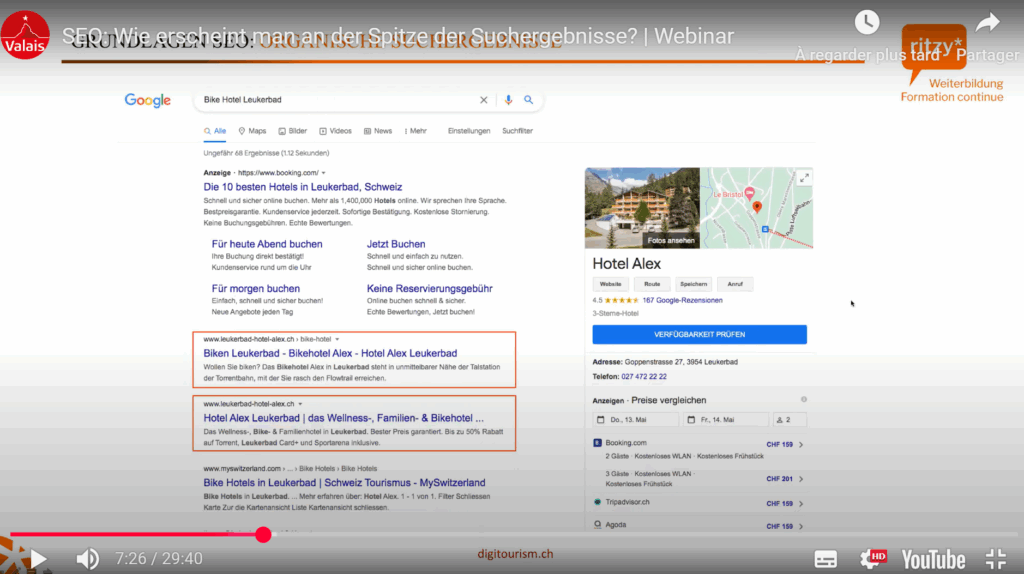
Task: Click the Hotel Alex photo thumbnail
Action: (x=642, y=208)
